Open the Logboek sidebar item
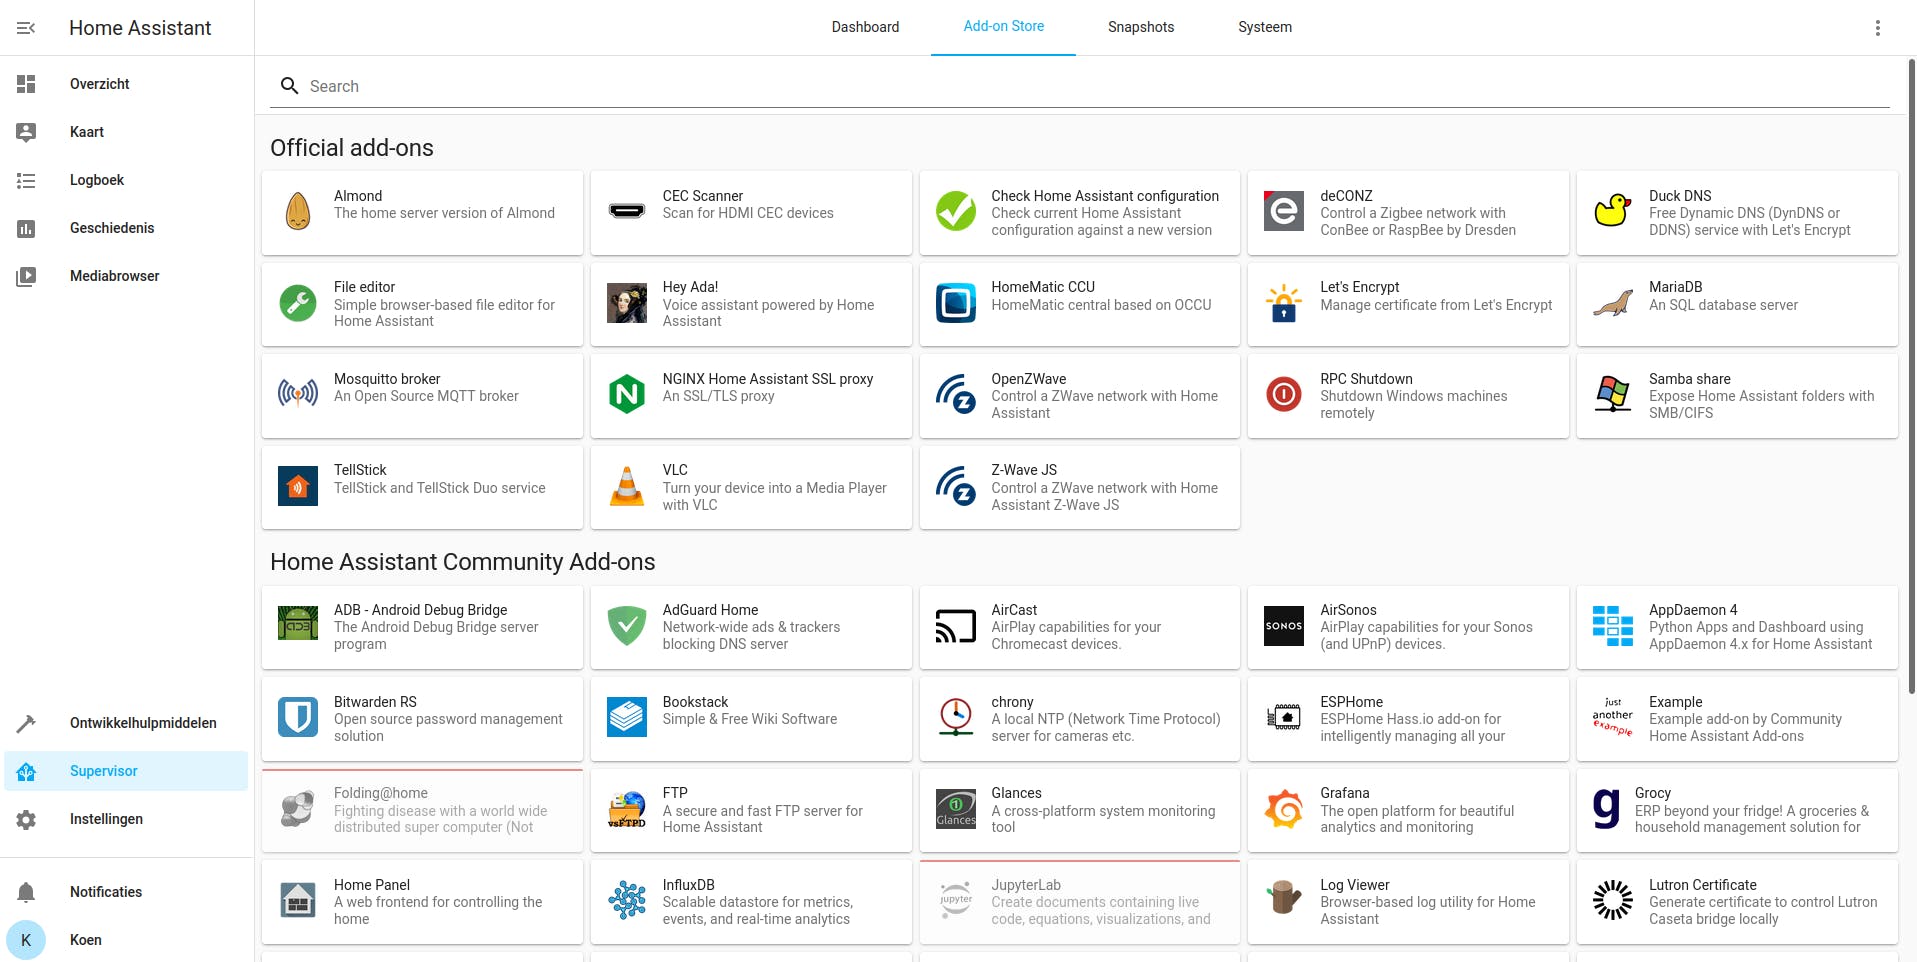The image size is (1917, 962). (97, 180)
